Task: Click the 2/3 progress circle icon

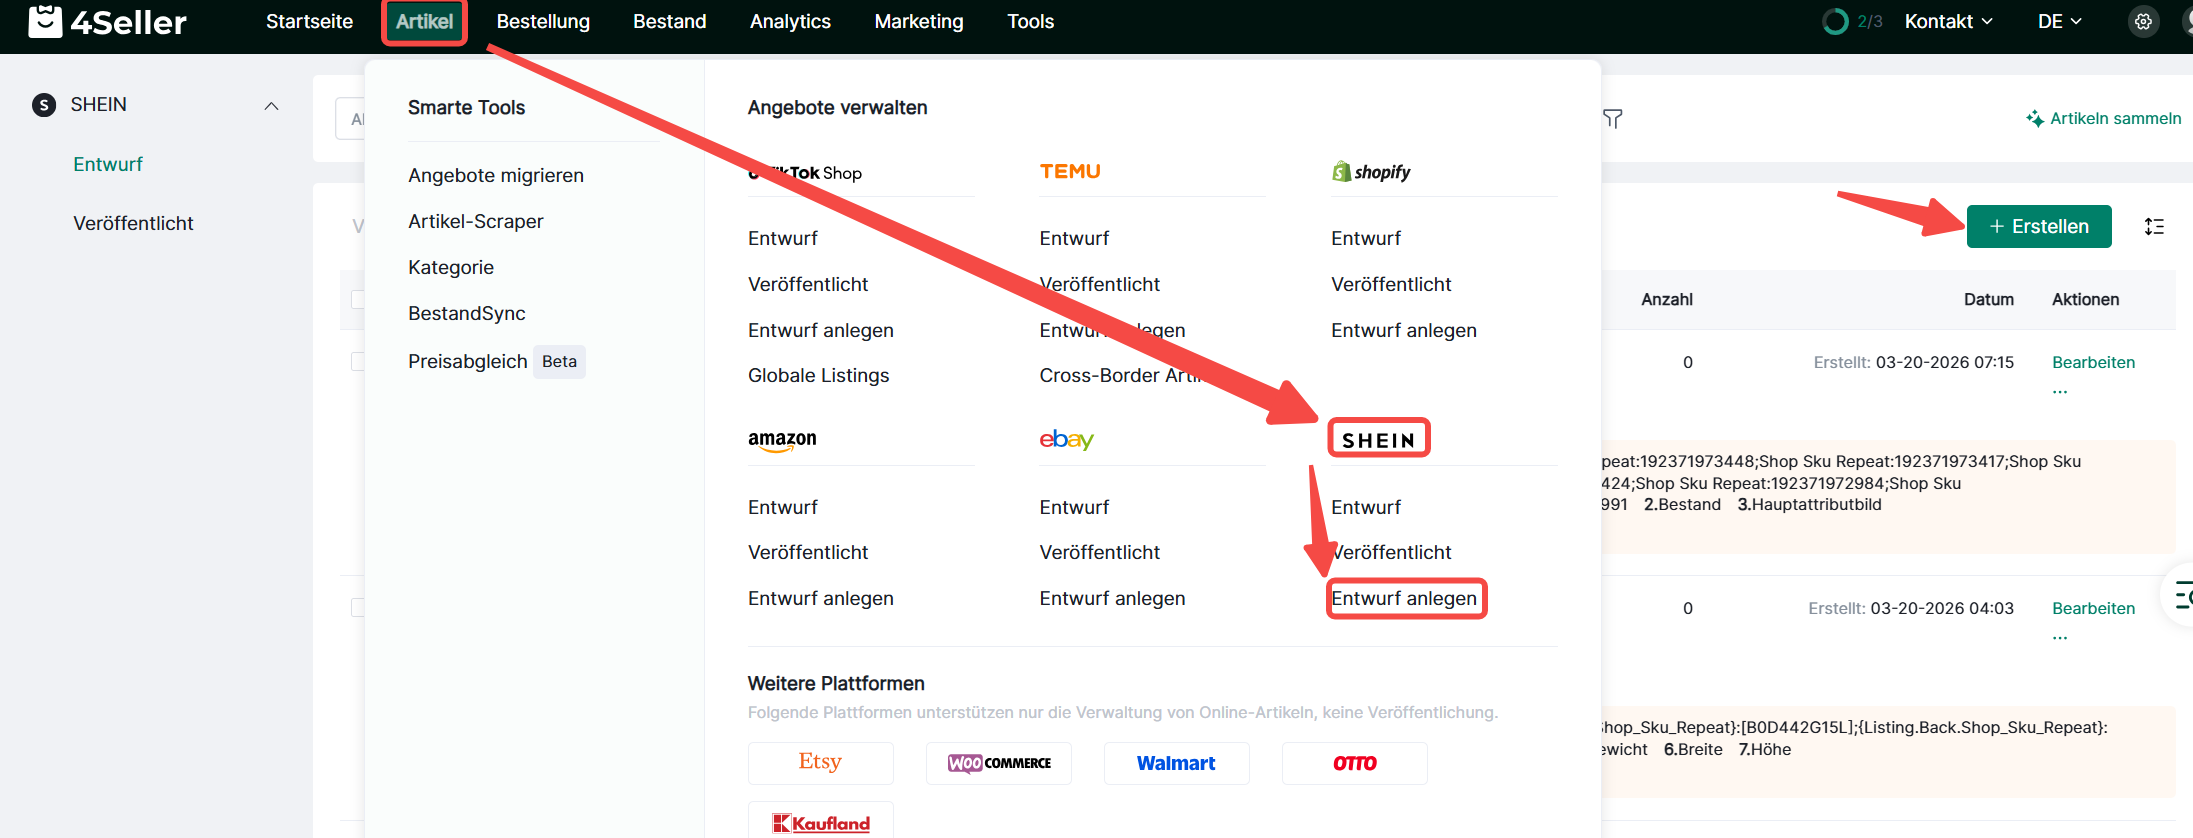Action: [1835, 22]
